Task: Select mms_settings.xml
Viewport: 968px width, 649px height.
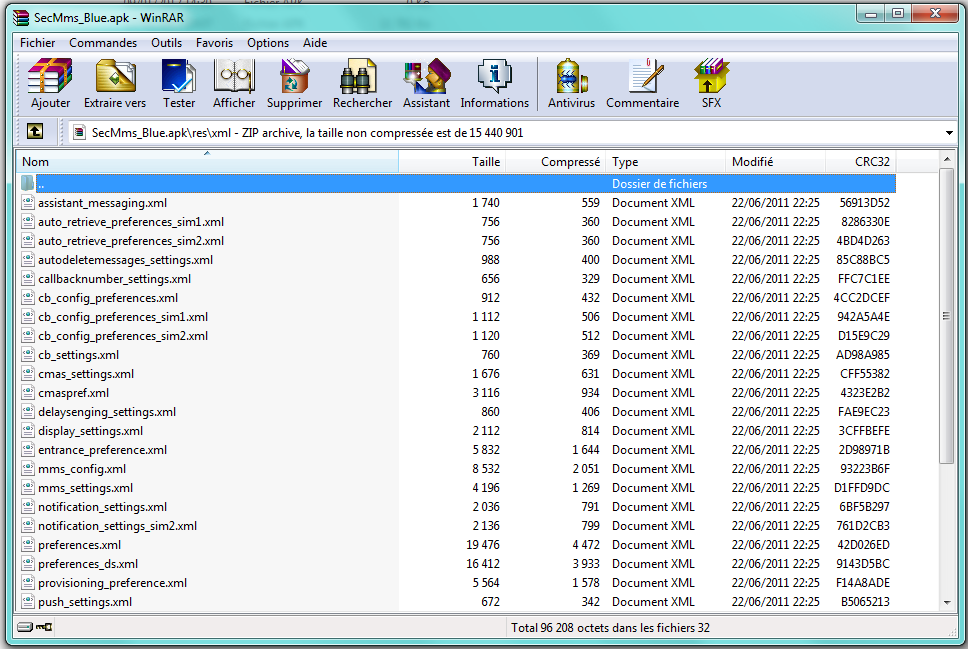Action: pos(85,488)
